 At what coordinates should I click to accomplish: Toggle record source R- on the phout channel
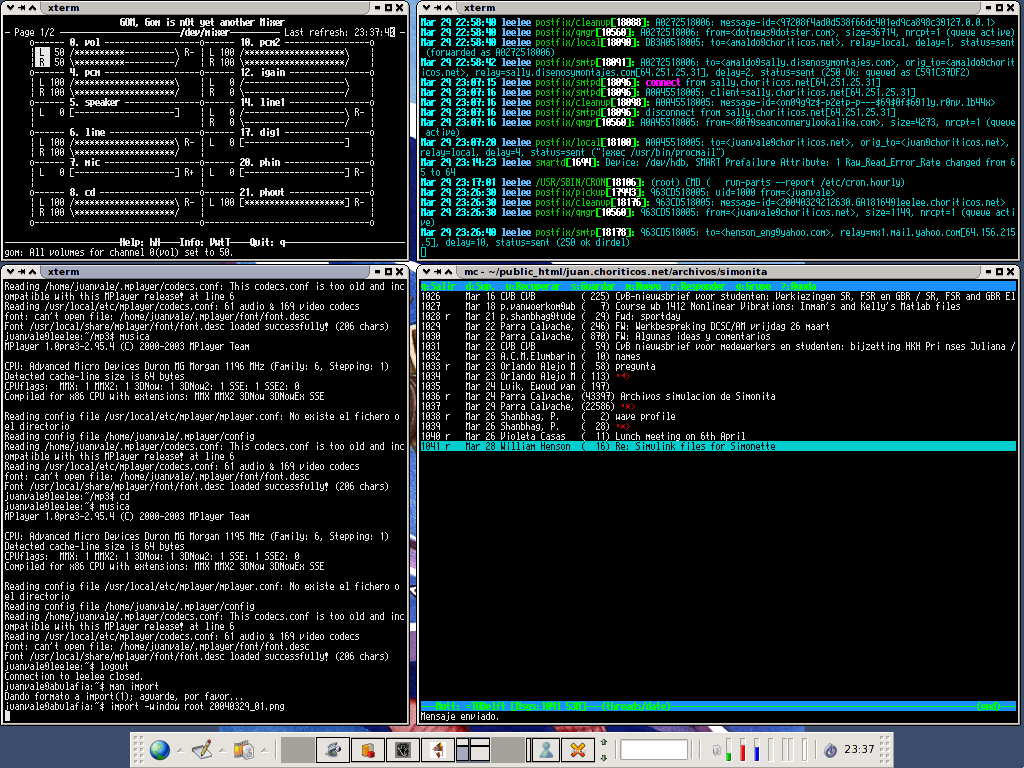[359, 202]
